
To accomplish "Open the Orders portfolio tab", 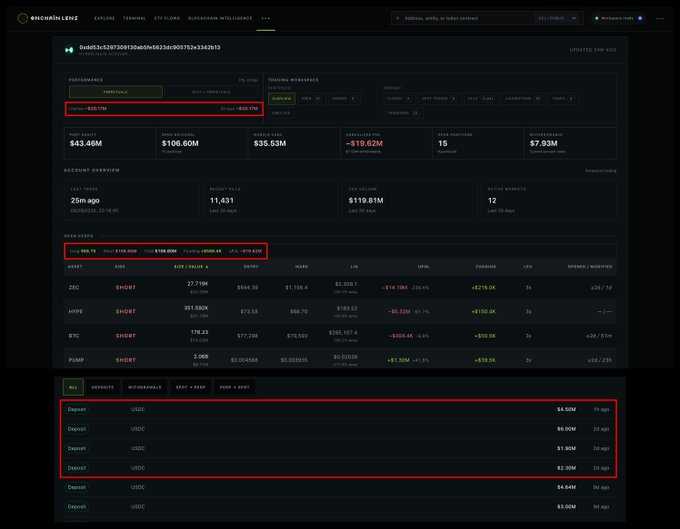I will 343,98.
